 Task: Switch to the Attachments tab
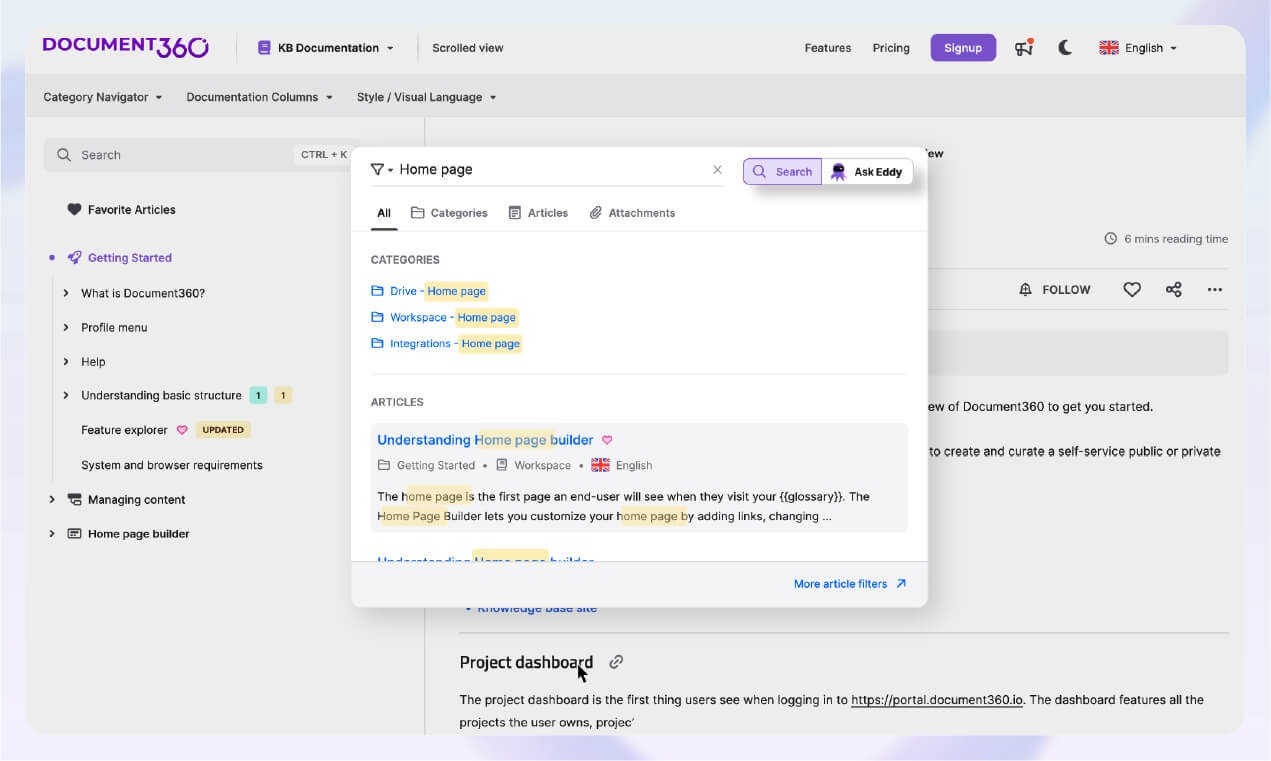(x=632, y=213)
